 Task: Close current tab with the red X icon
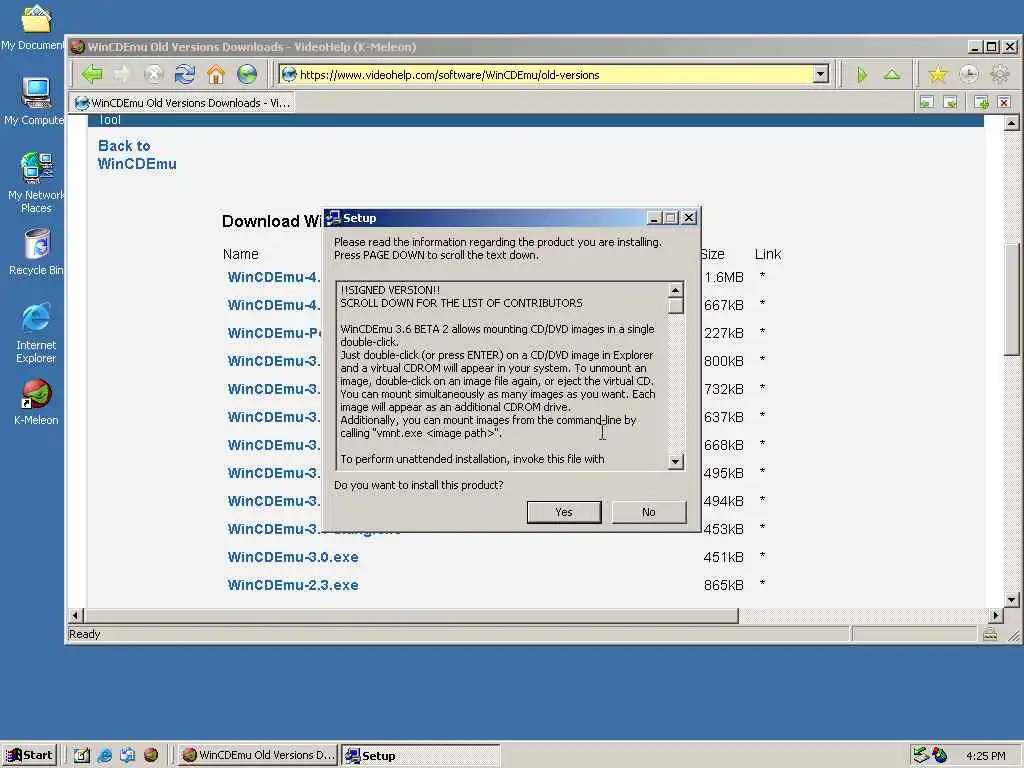coord(1004,102)
